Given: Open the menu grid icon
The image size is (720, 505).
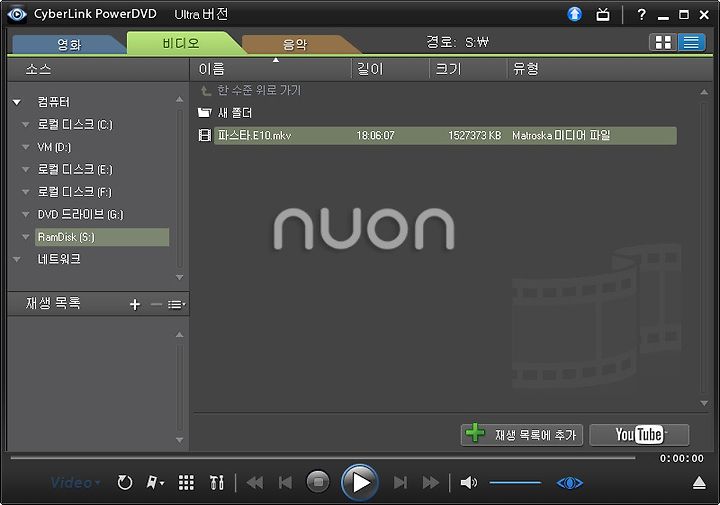Looking at the screenshot, I should pos(186,483).
